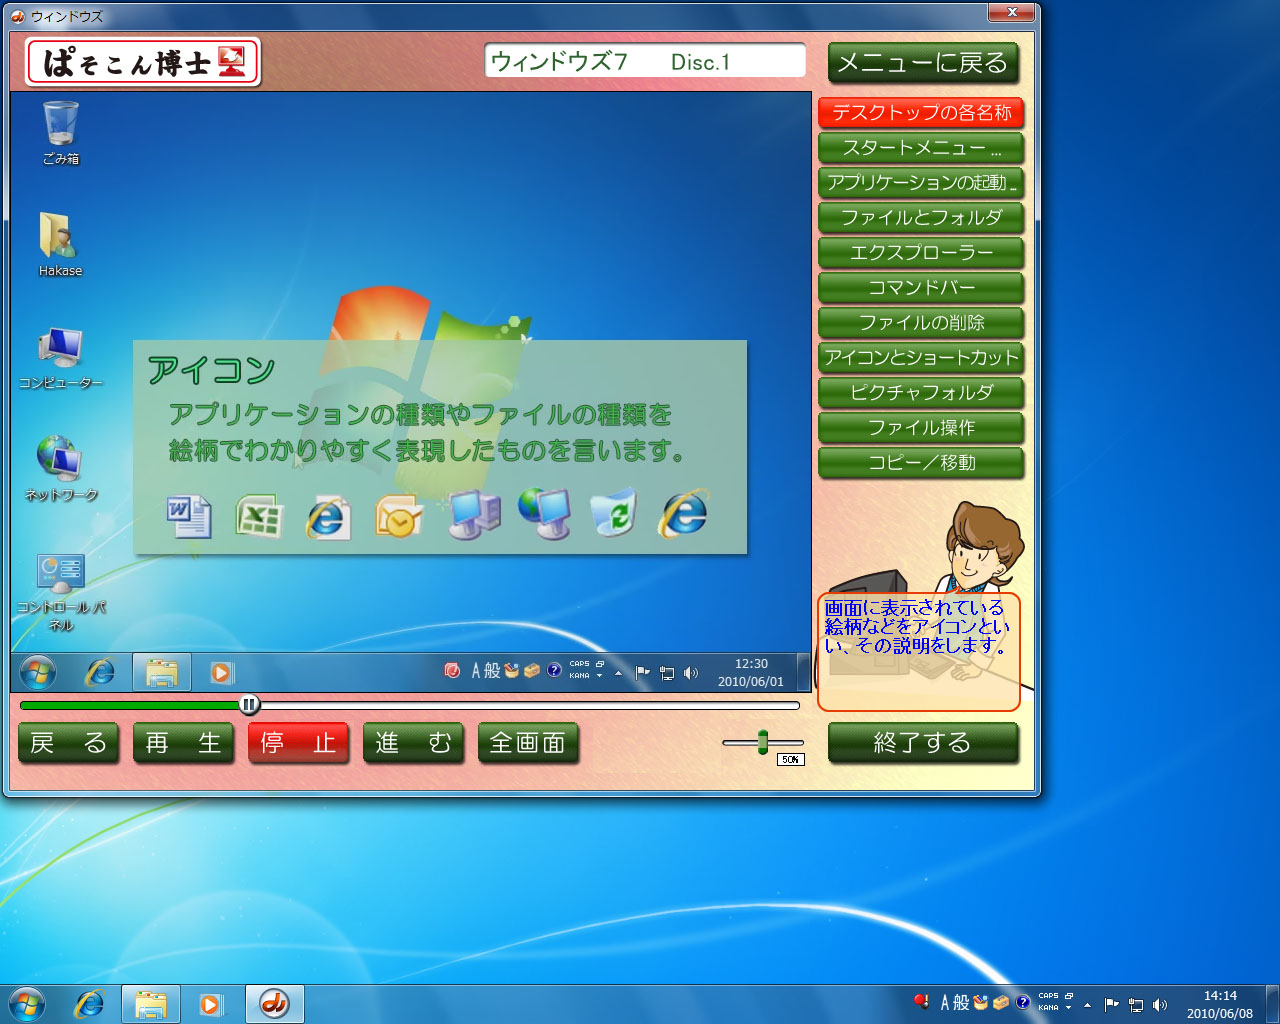The image size is (1280, 1024).
Task: Click the Word document icon in the overlay
Action: (x=189, y=516)
